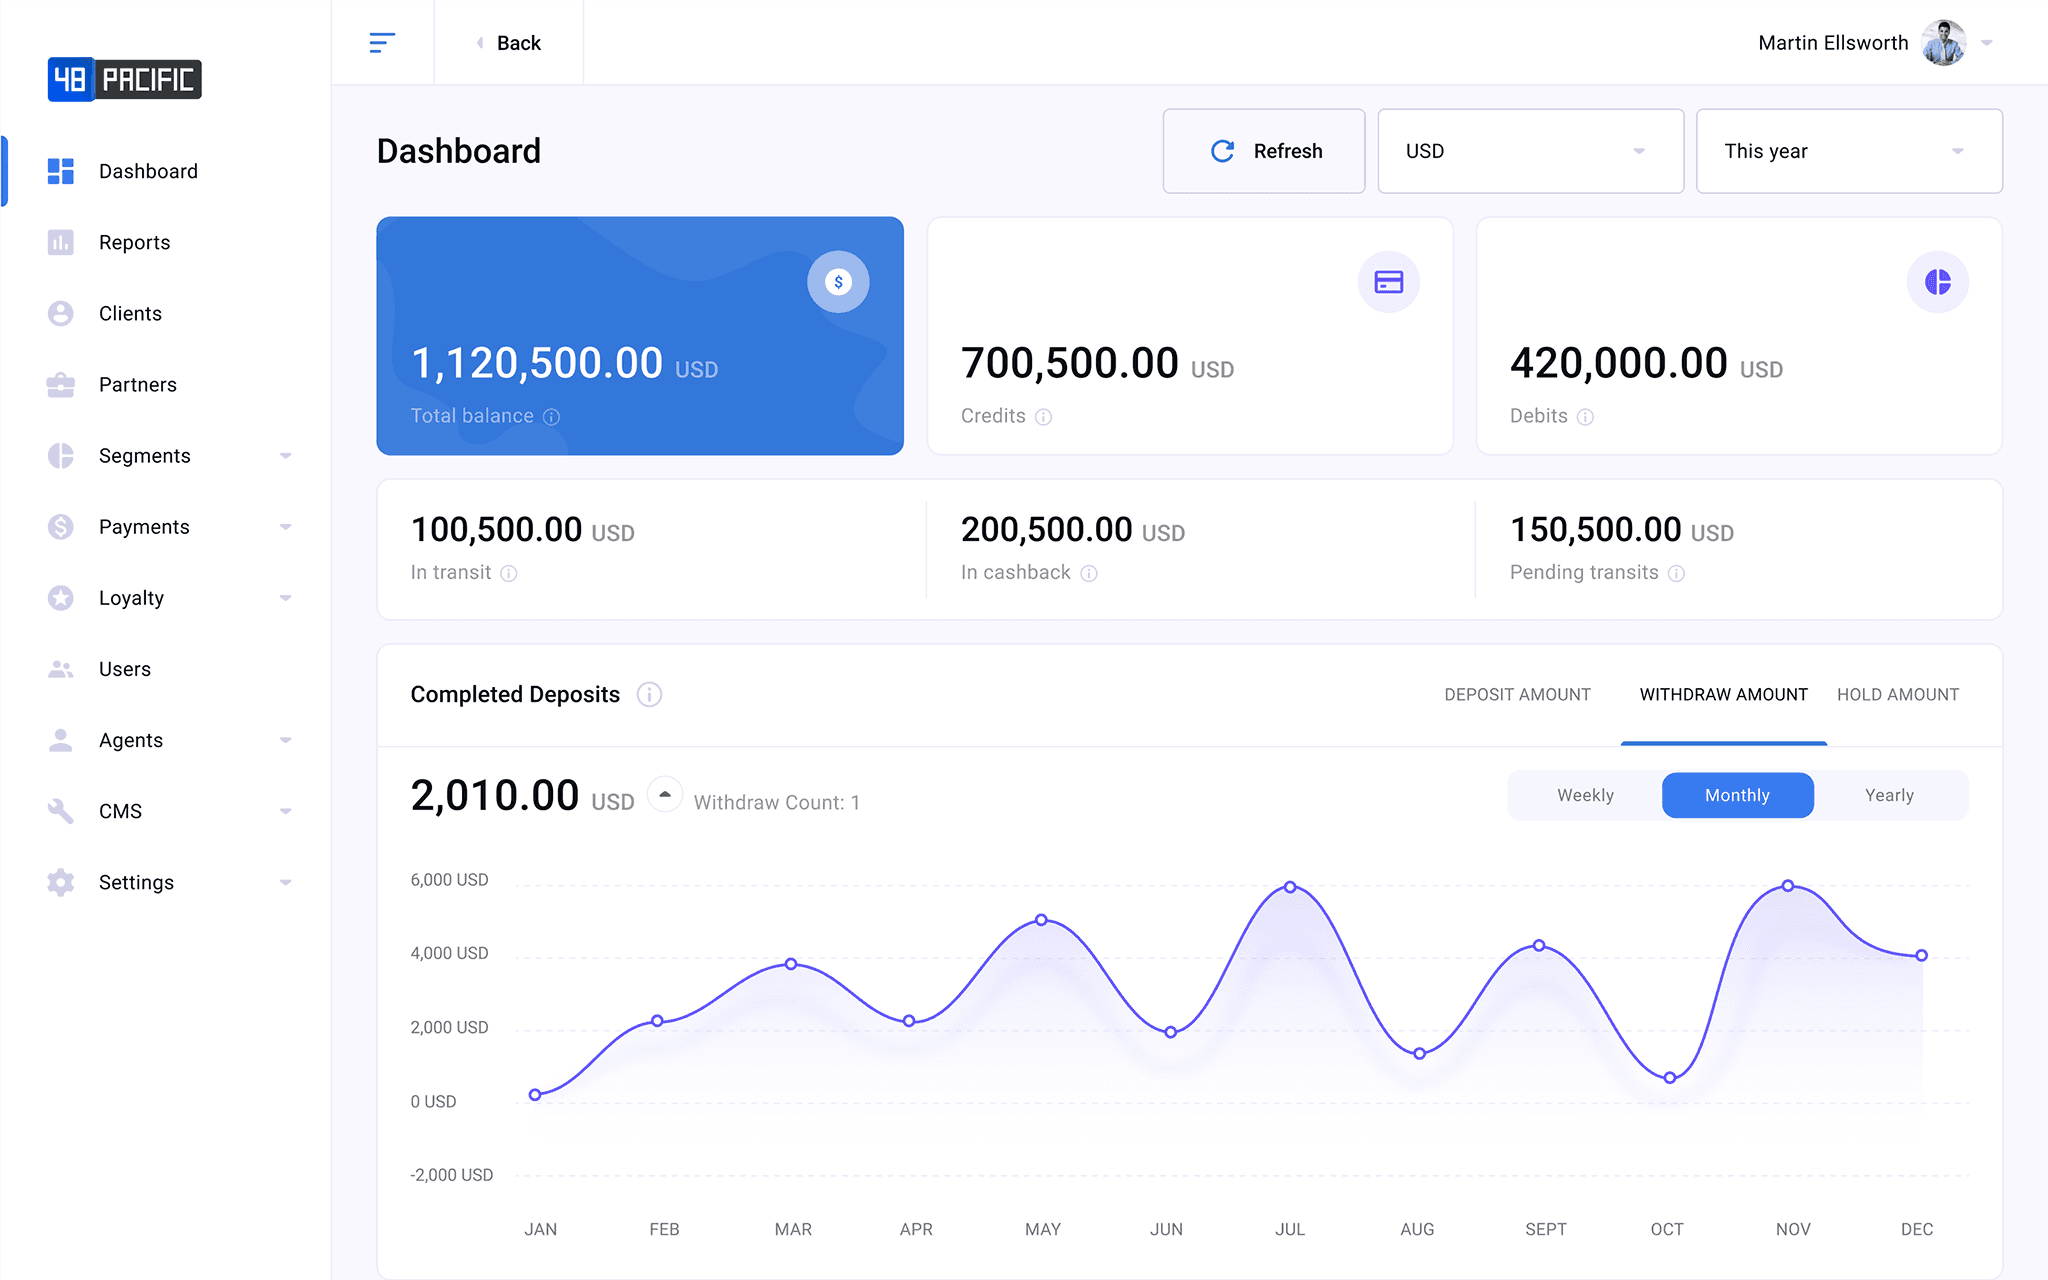This screenshot has width=2048, height=1280.
Task: Click the Debits pie chart icon
Action: pos(1937,282)
